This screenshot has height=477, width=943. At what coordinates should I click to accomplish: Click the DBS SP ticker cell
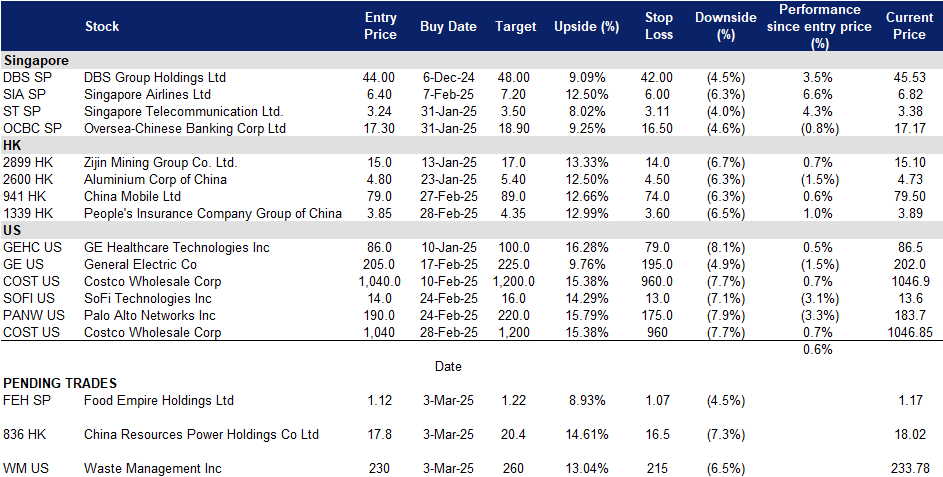(x=27, y=77)
